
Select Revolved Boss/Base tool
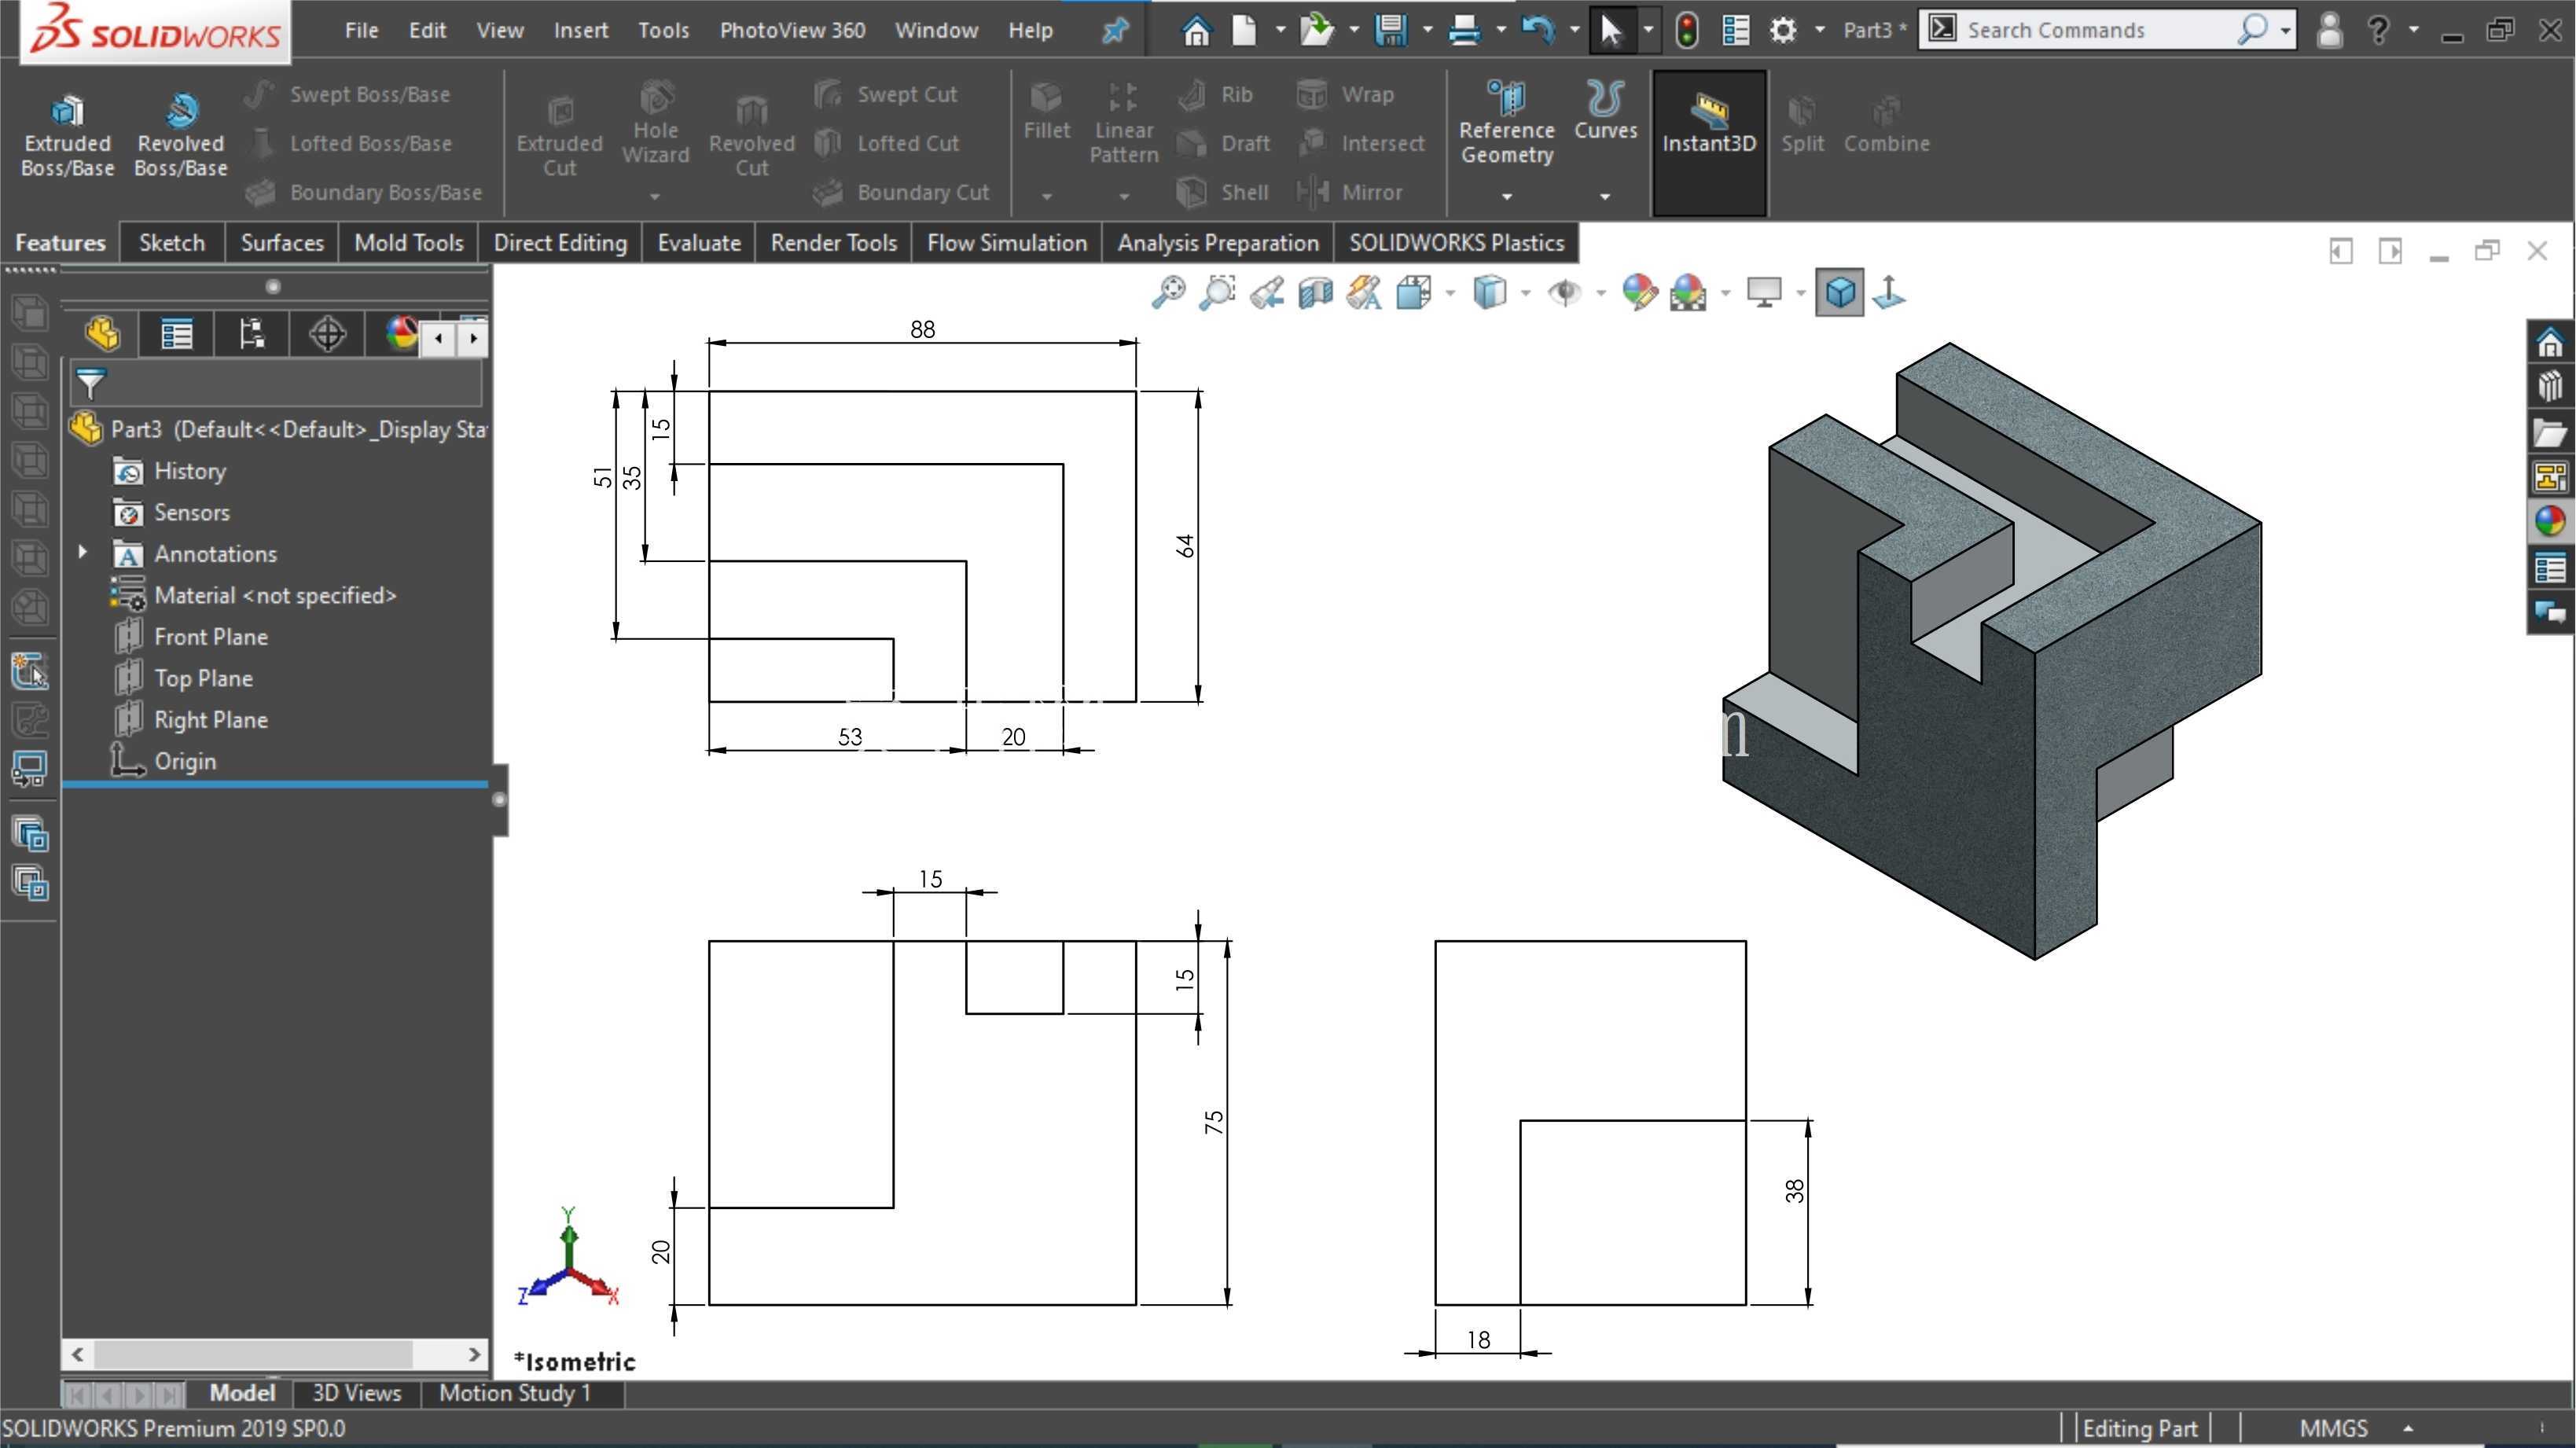coord(181,136)
